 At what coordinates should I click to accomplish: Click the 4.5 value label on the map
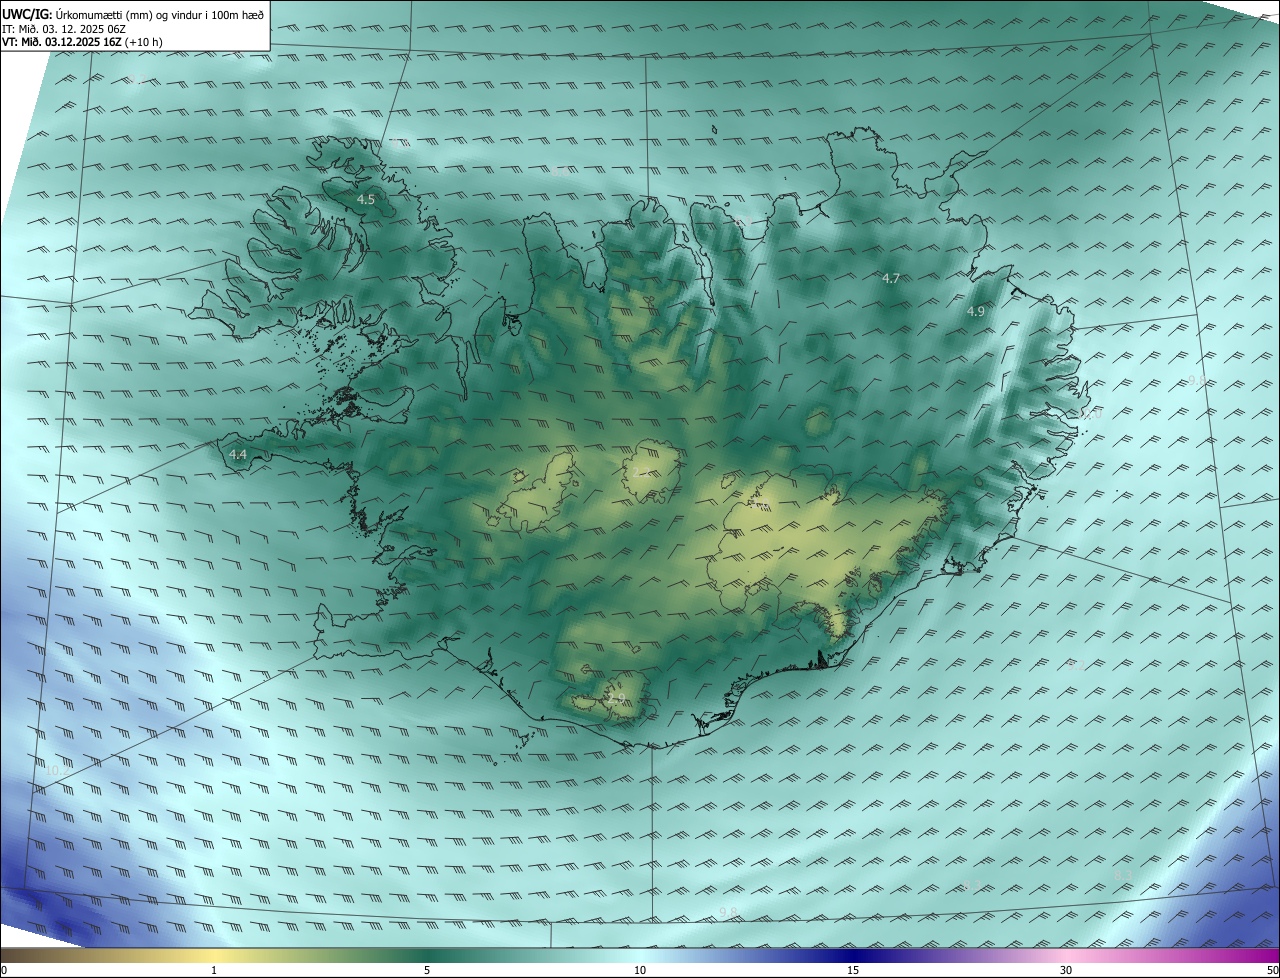[366, 200]
